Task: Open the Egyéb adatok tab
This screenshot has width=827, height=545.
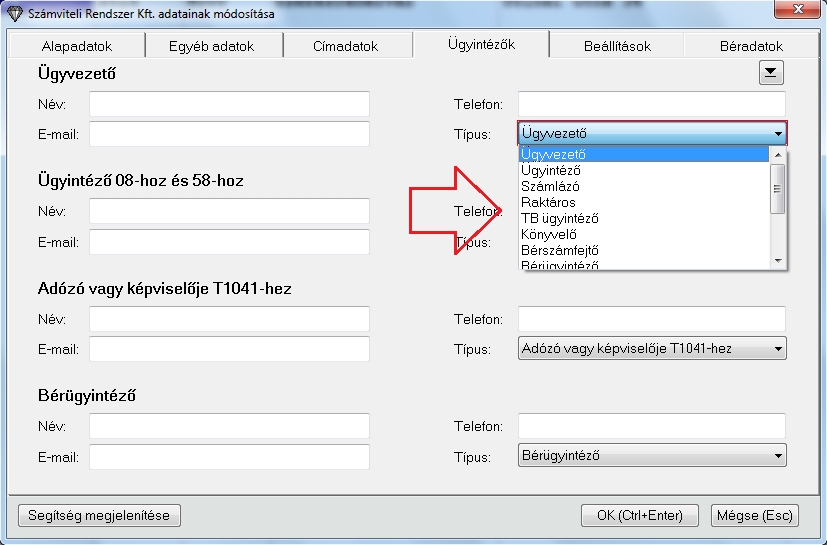Action: tap(212, 46)
